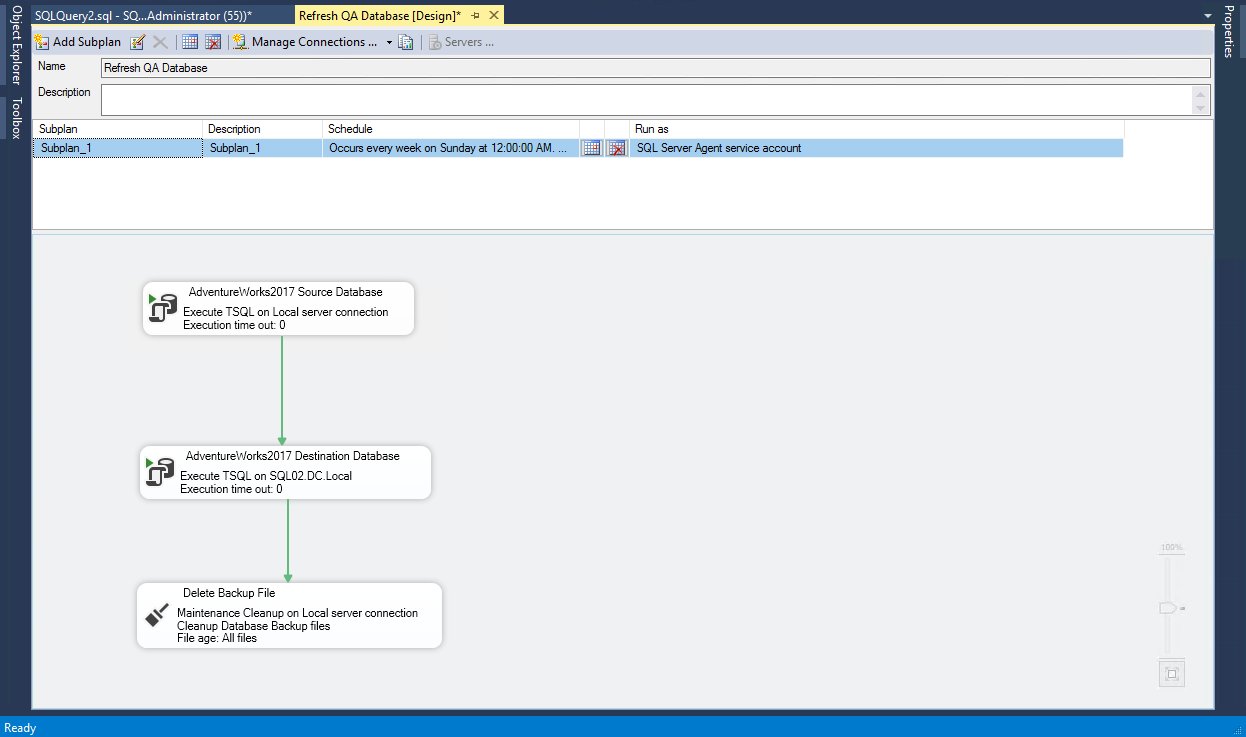Click the Run as column header
This screenshot has height=737, width=1246.
[877, 129]
